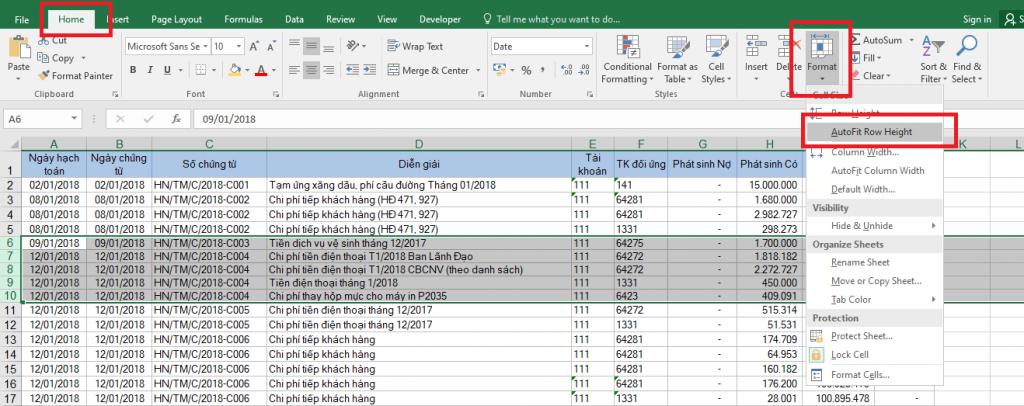Click the Merge & Center button
Screen dimensions: 1024x406
pyautogui.click(x=430, y=70)
